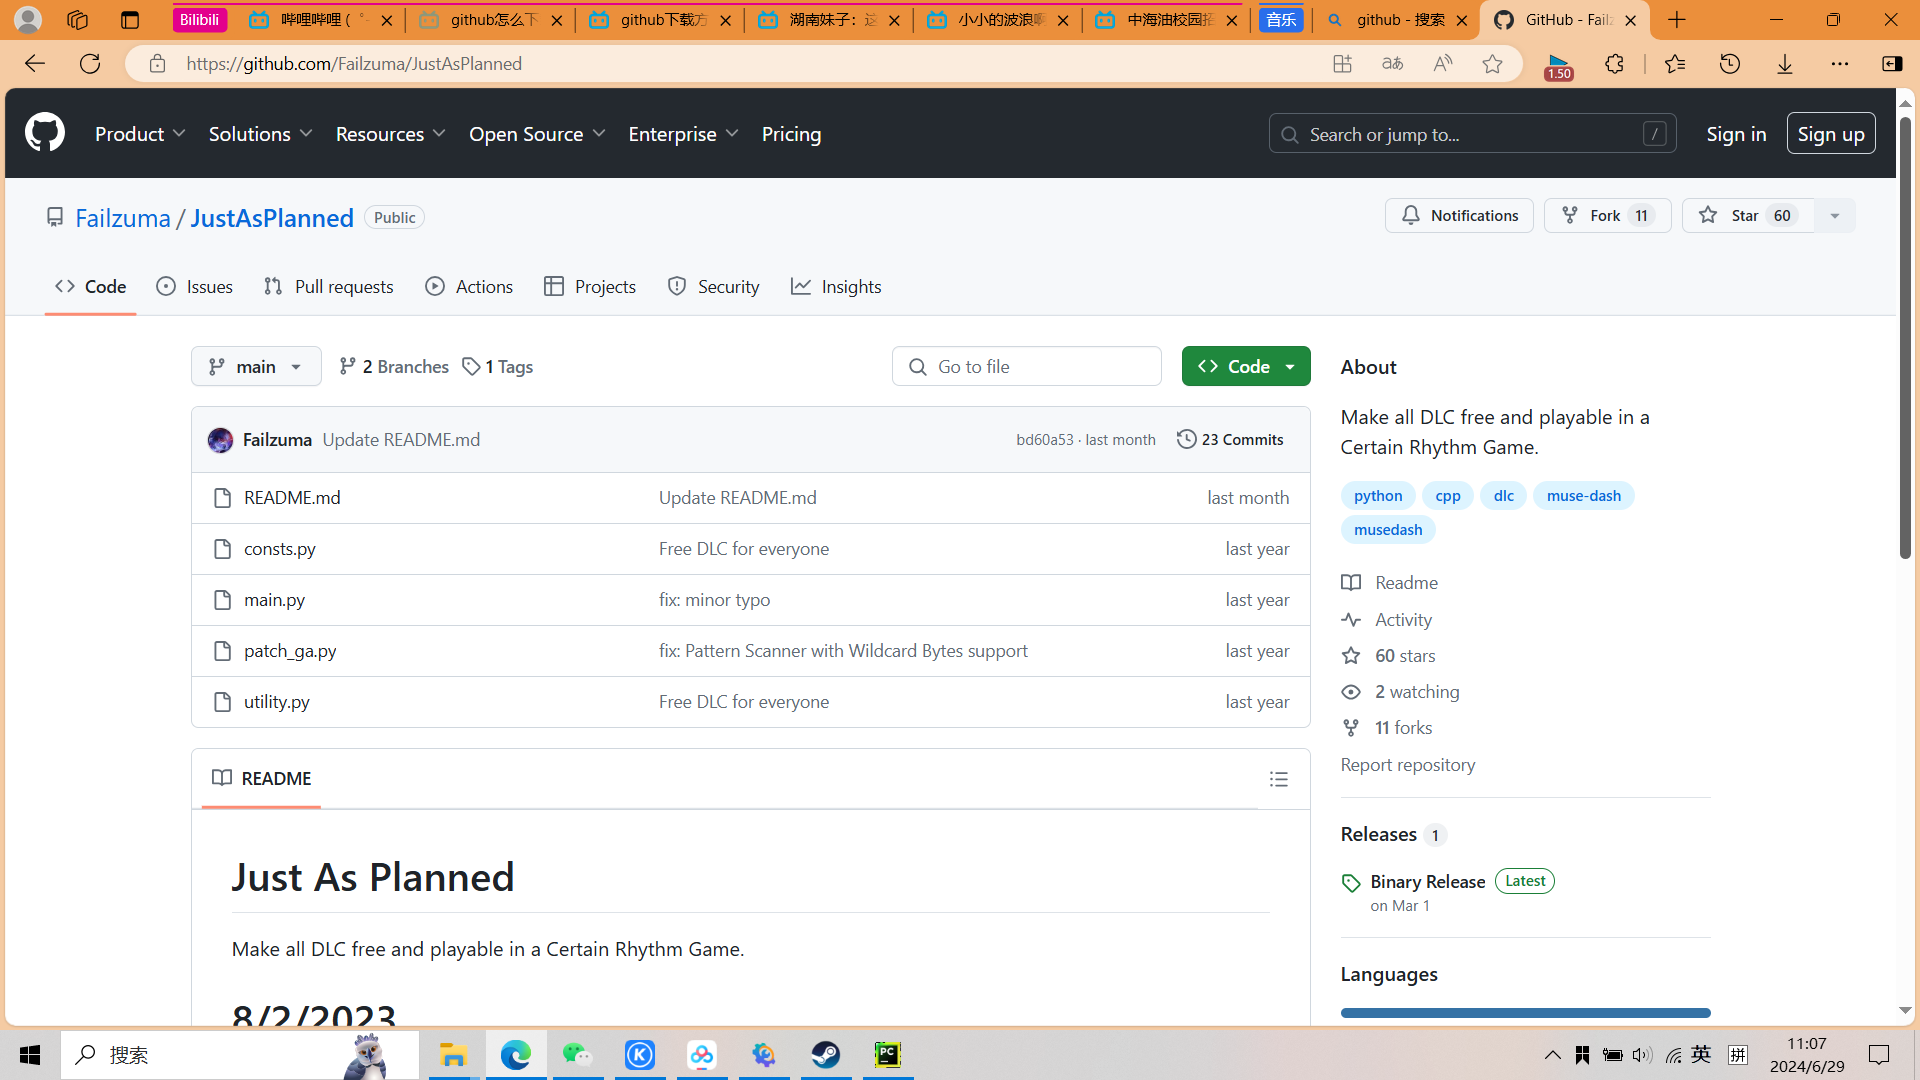1920x1080 pixels.
Task: Open PyCharm from the taskbar
Action: click(888, 1055)
